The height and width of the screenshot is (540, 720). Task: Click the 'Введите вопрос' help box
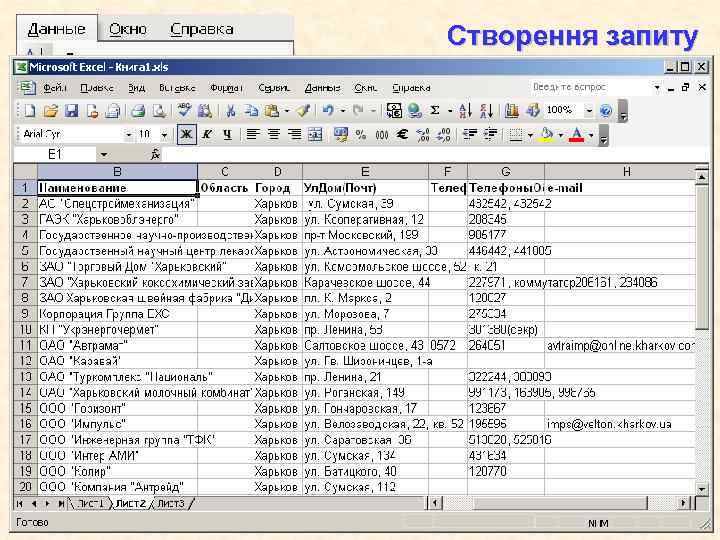click(x=589, y=87)
